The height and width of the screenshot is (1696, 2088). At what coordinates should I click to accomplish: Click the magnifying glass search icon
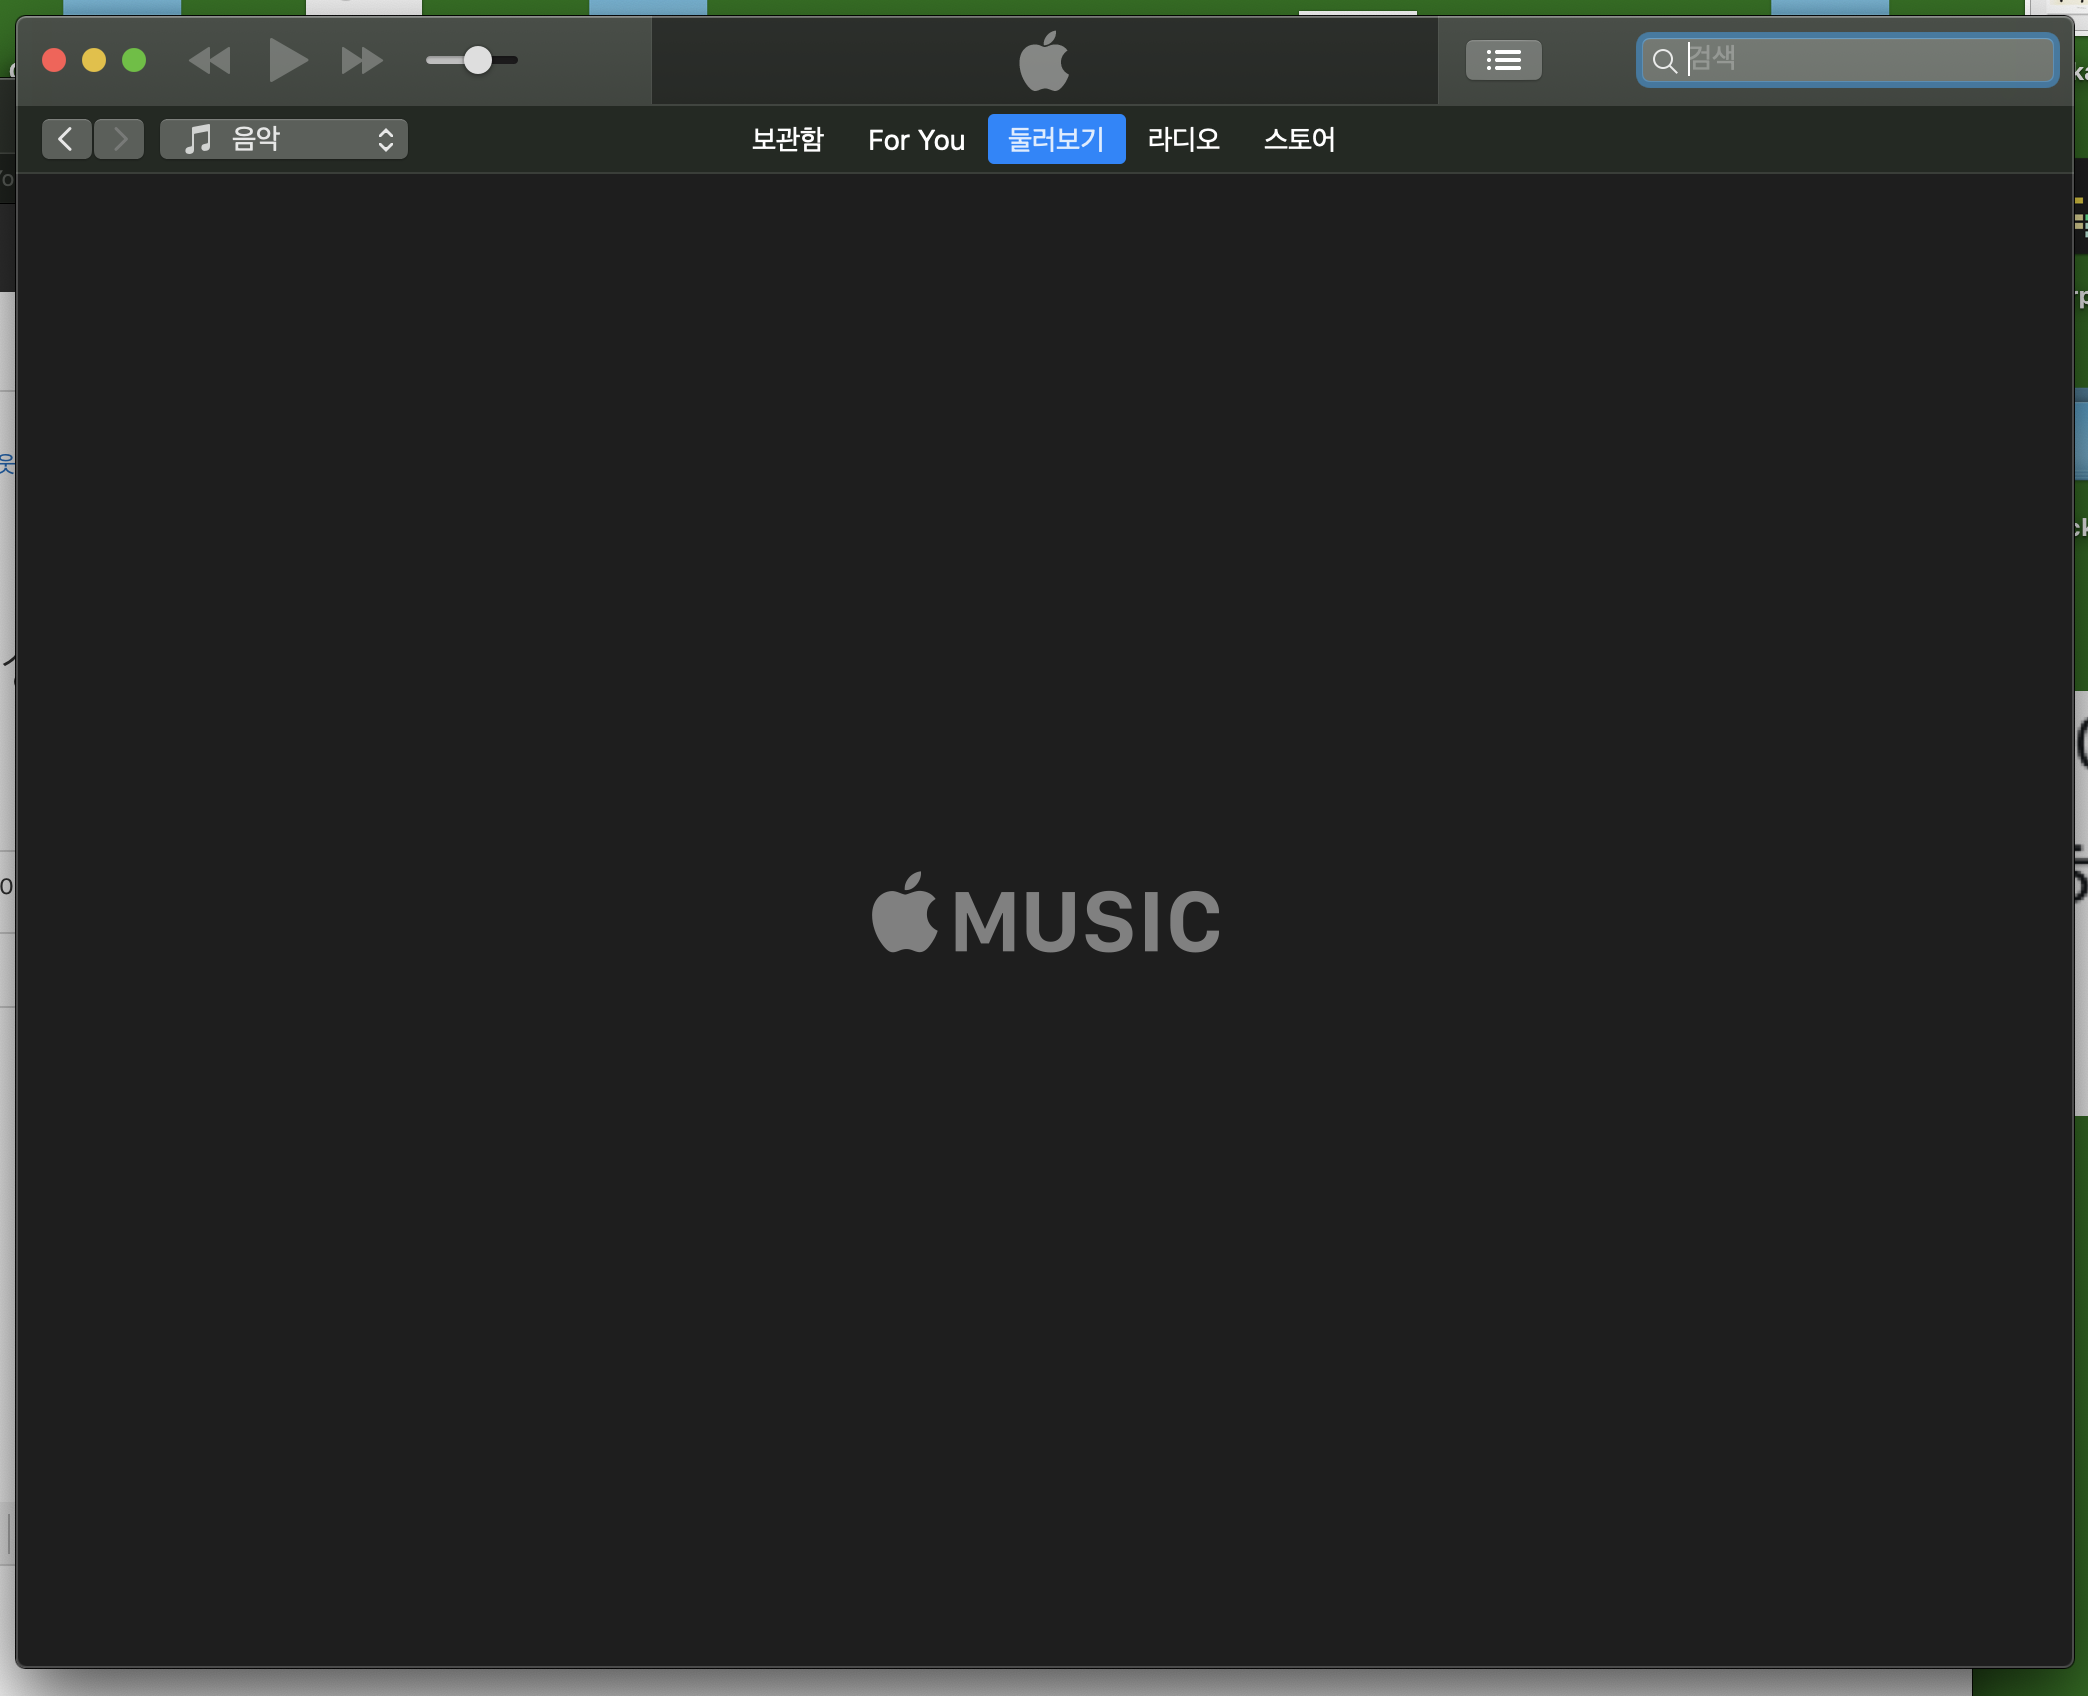(x=1664, y=61)
